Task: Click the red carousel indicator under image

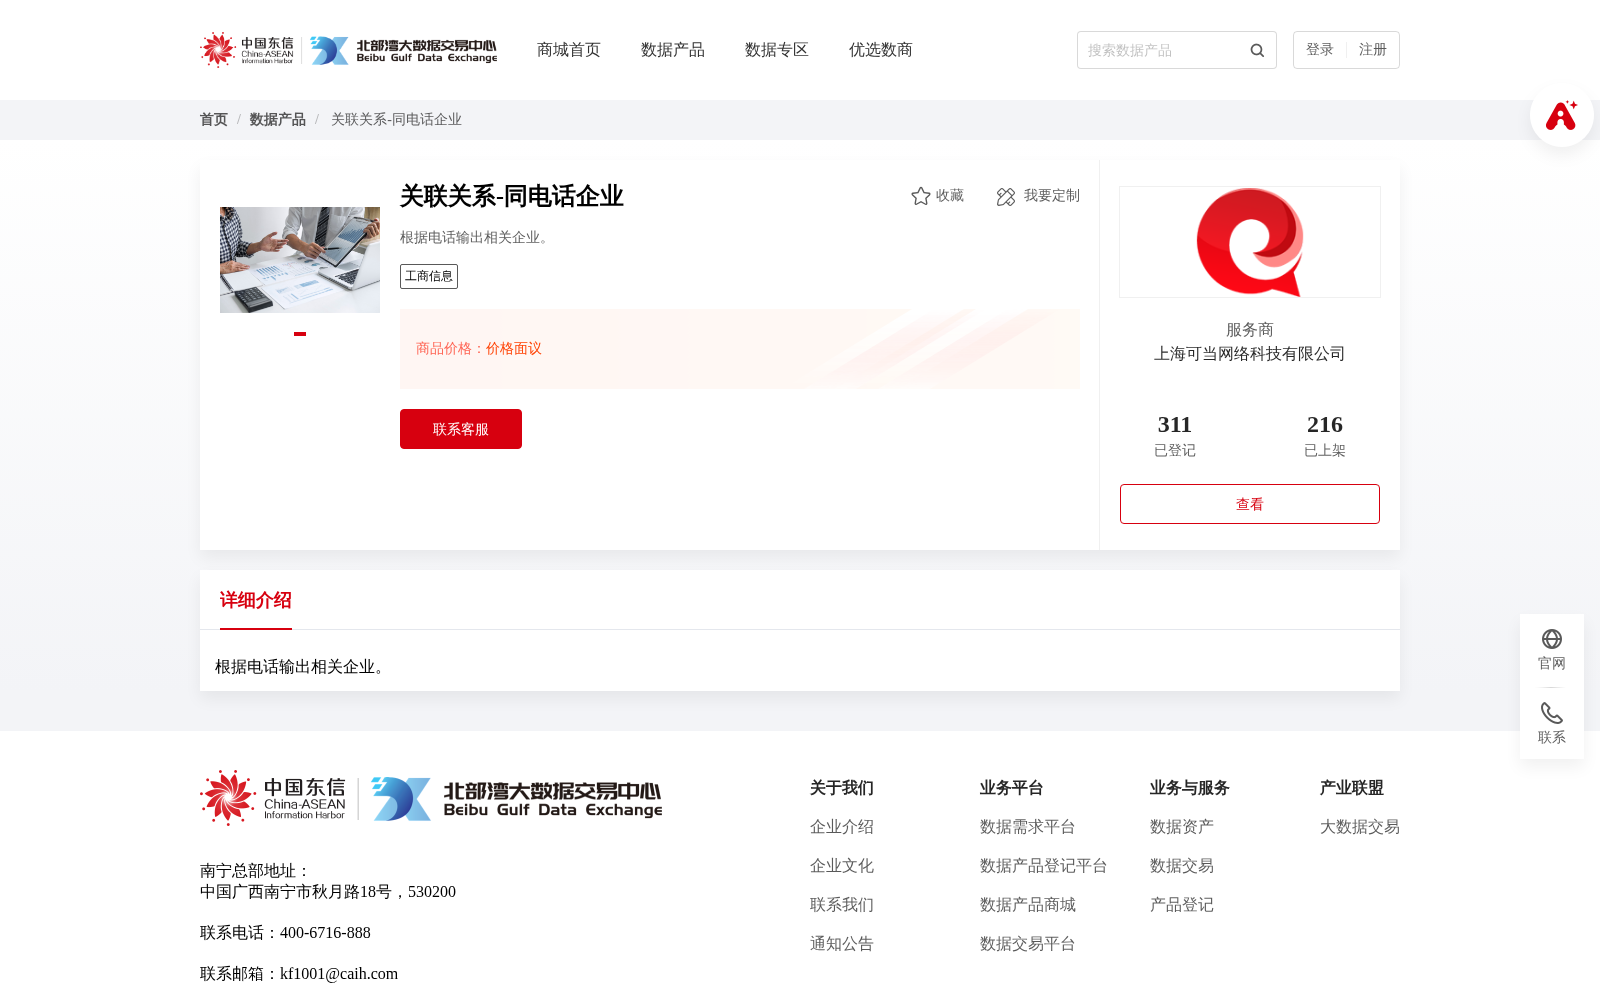Action: [x=300, y=334]
